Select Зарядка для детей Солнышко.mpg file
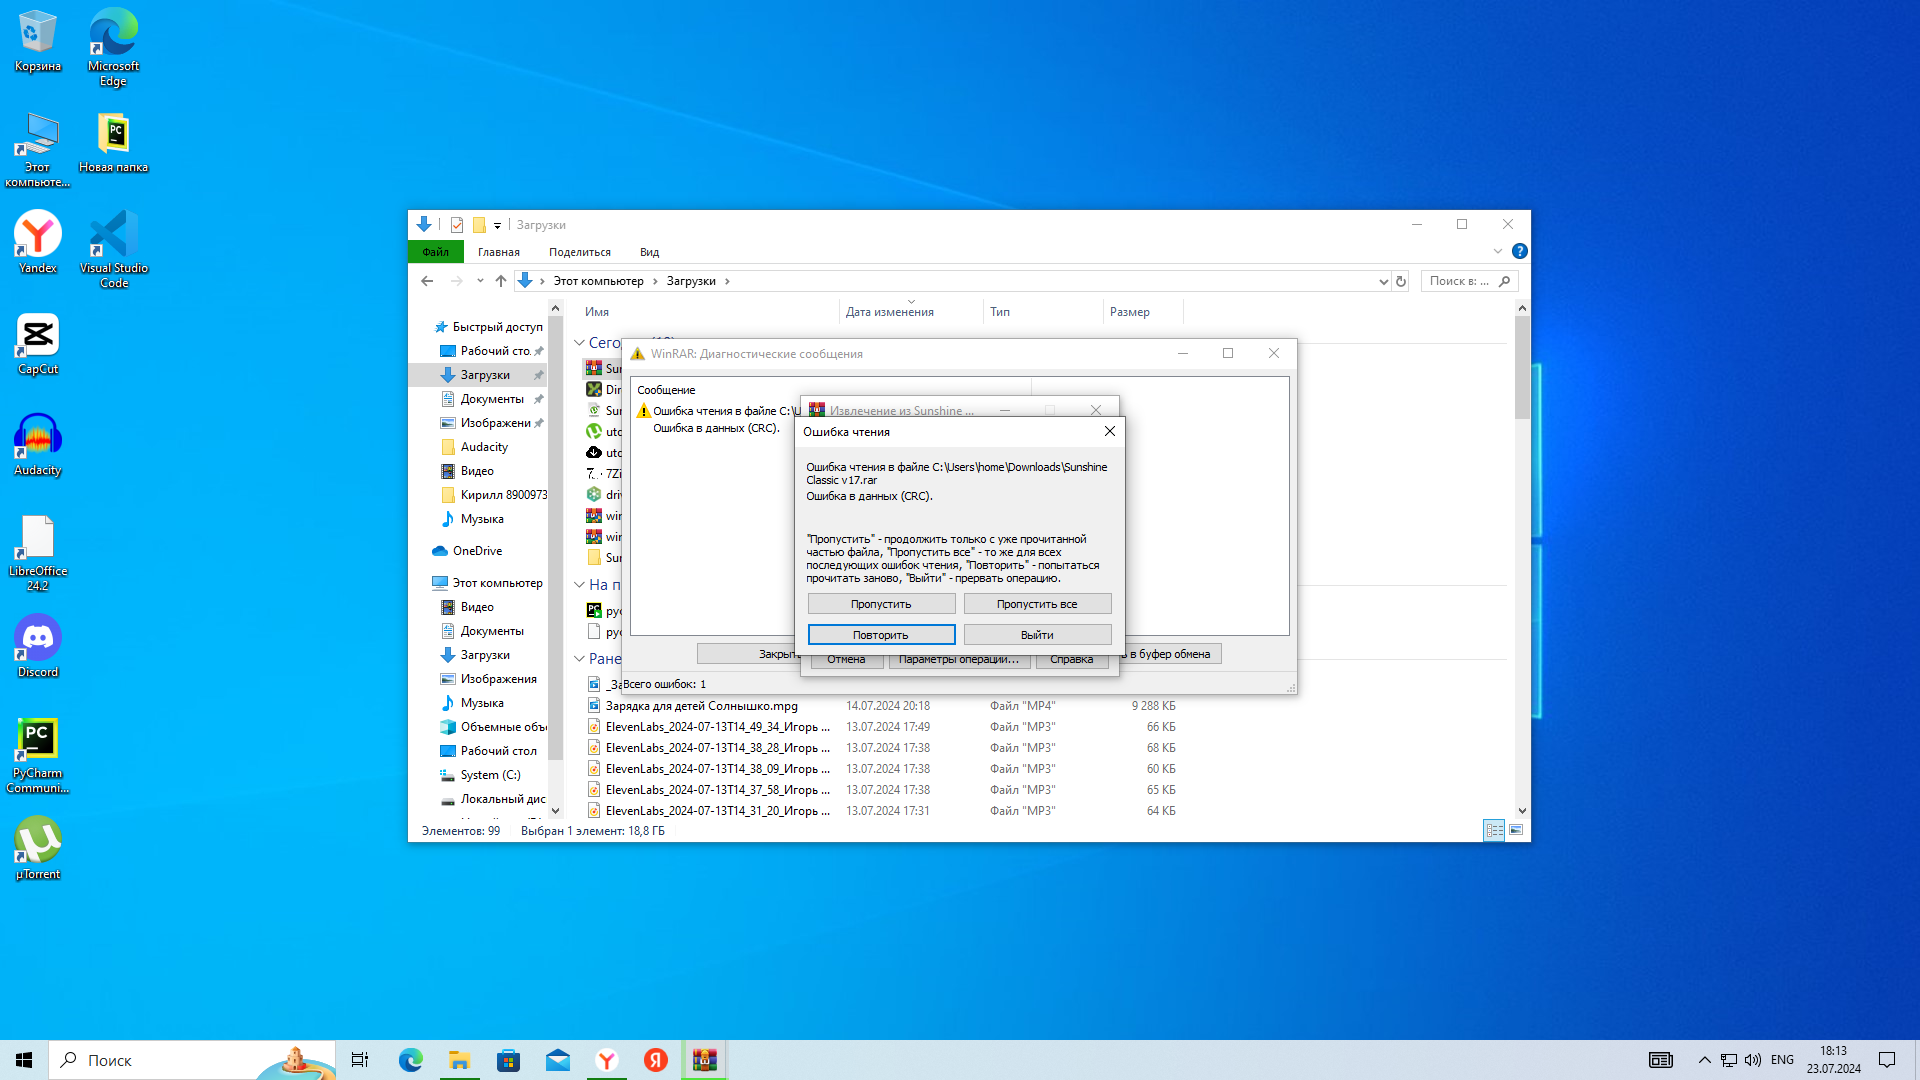Image resolution: width=1920 pixels, height=1080 pixels. point(701,706)
